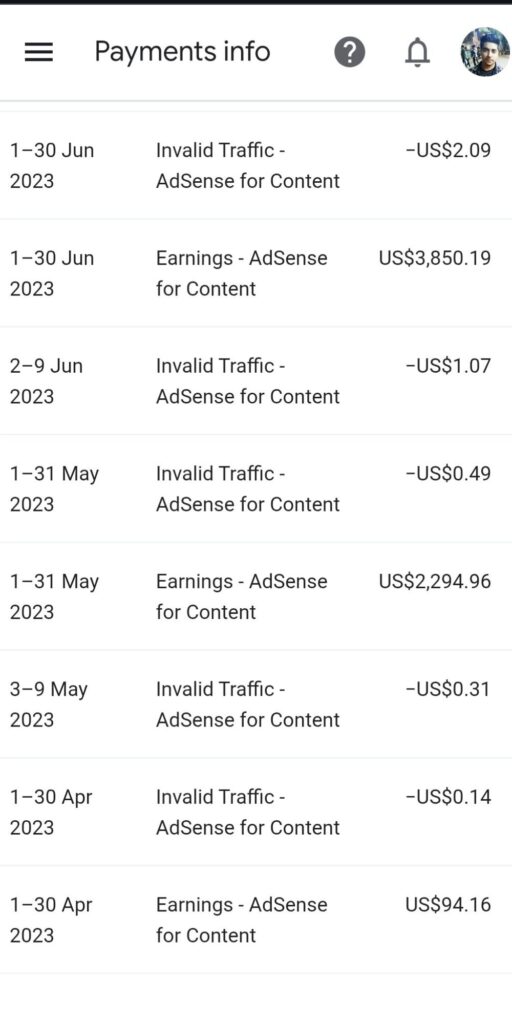The image size is (512, 1024).
Task: Open the May 2023 earnings row of US$2,294.96
Action: coord(256,596)
